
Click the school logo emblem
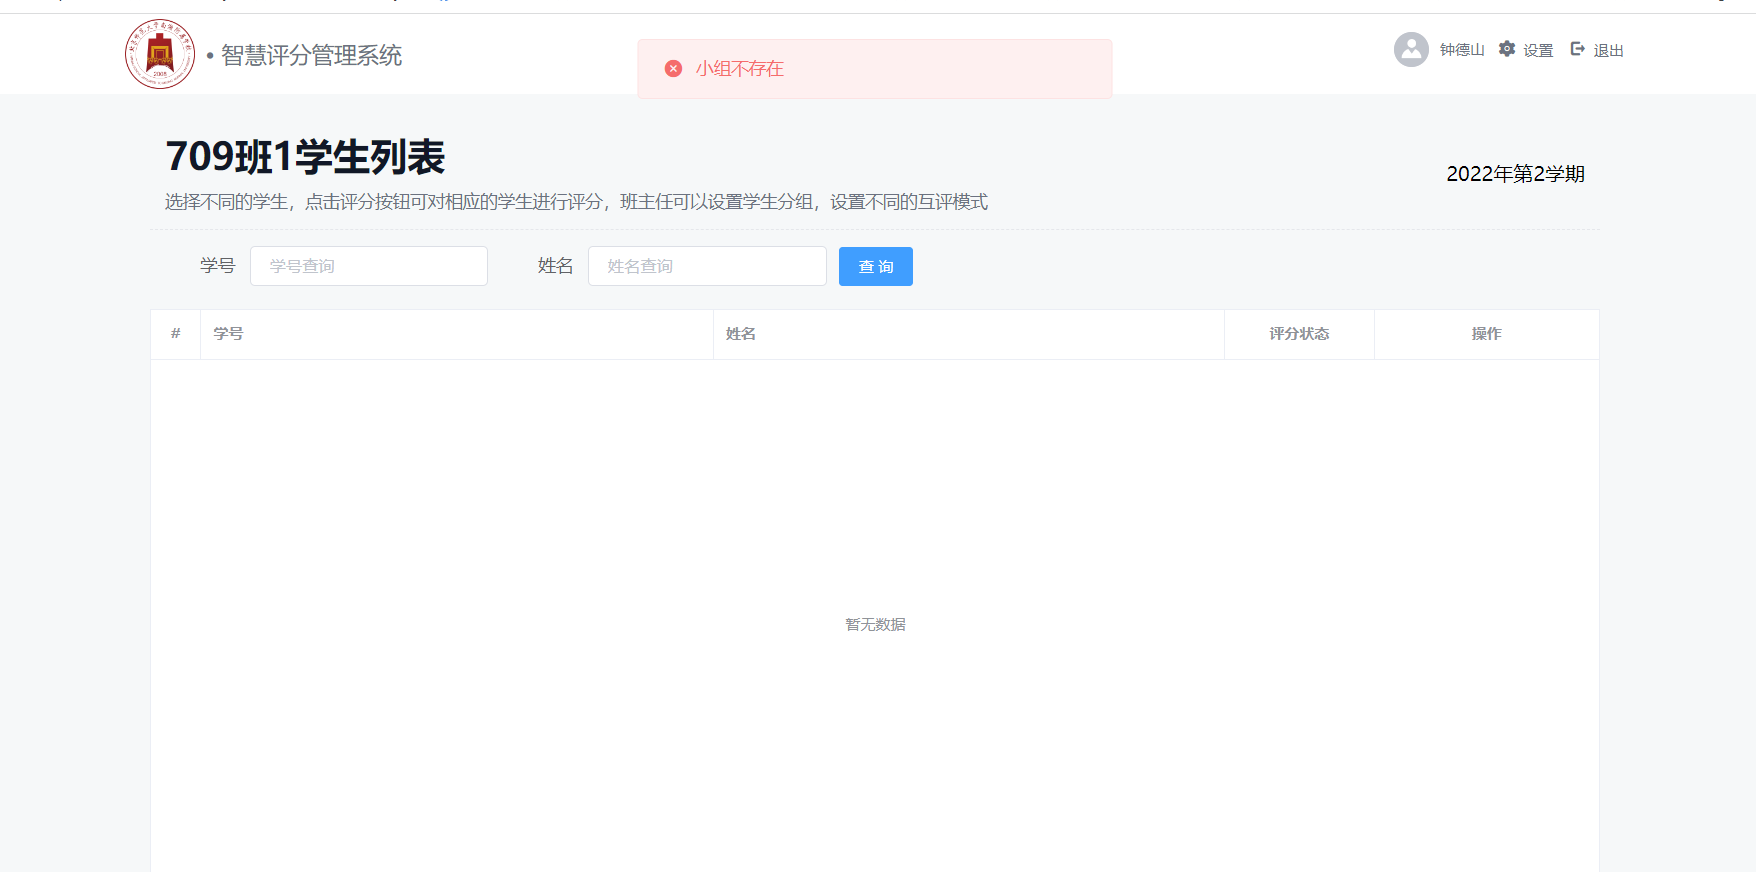(x=160, y=54)
